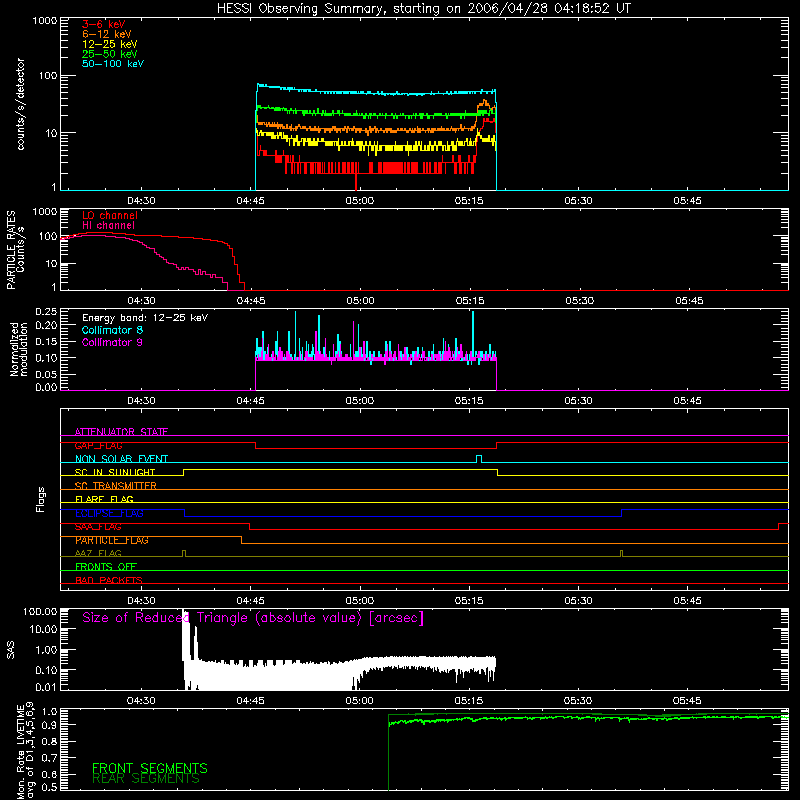
Task: Click the SAA_FLAG label
Action: click(x=98, y=527)
